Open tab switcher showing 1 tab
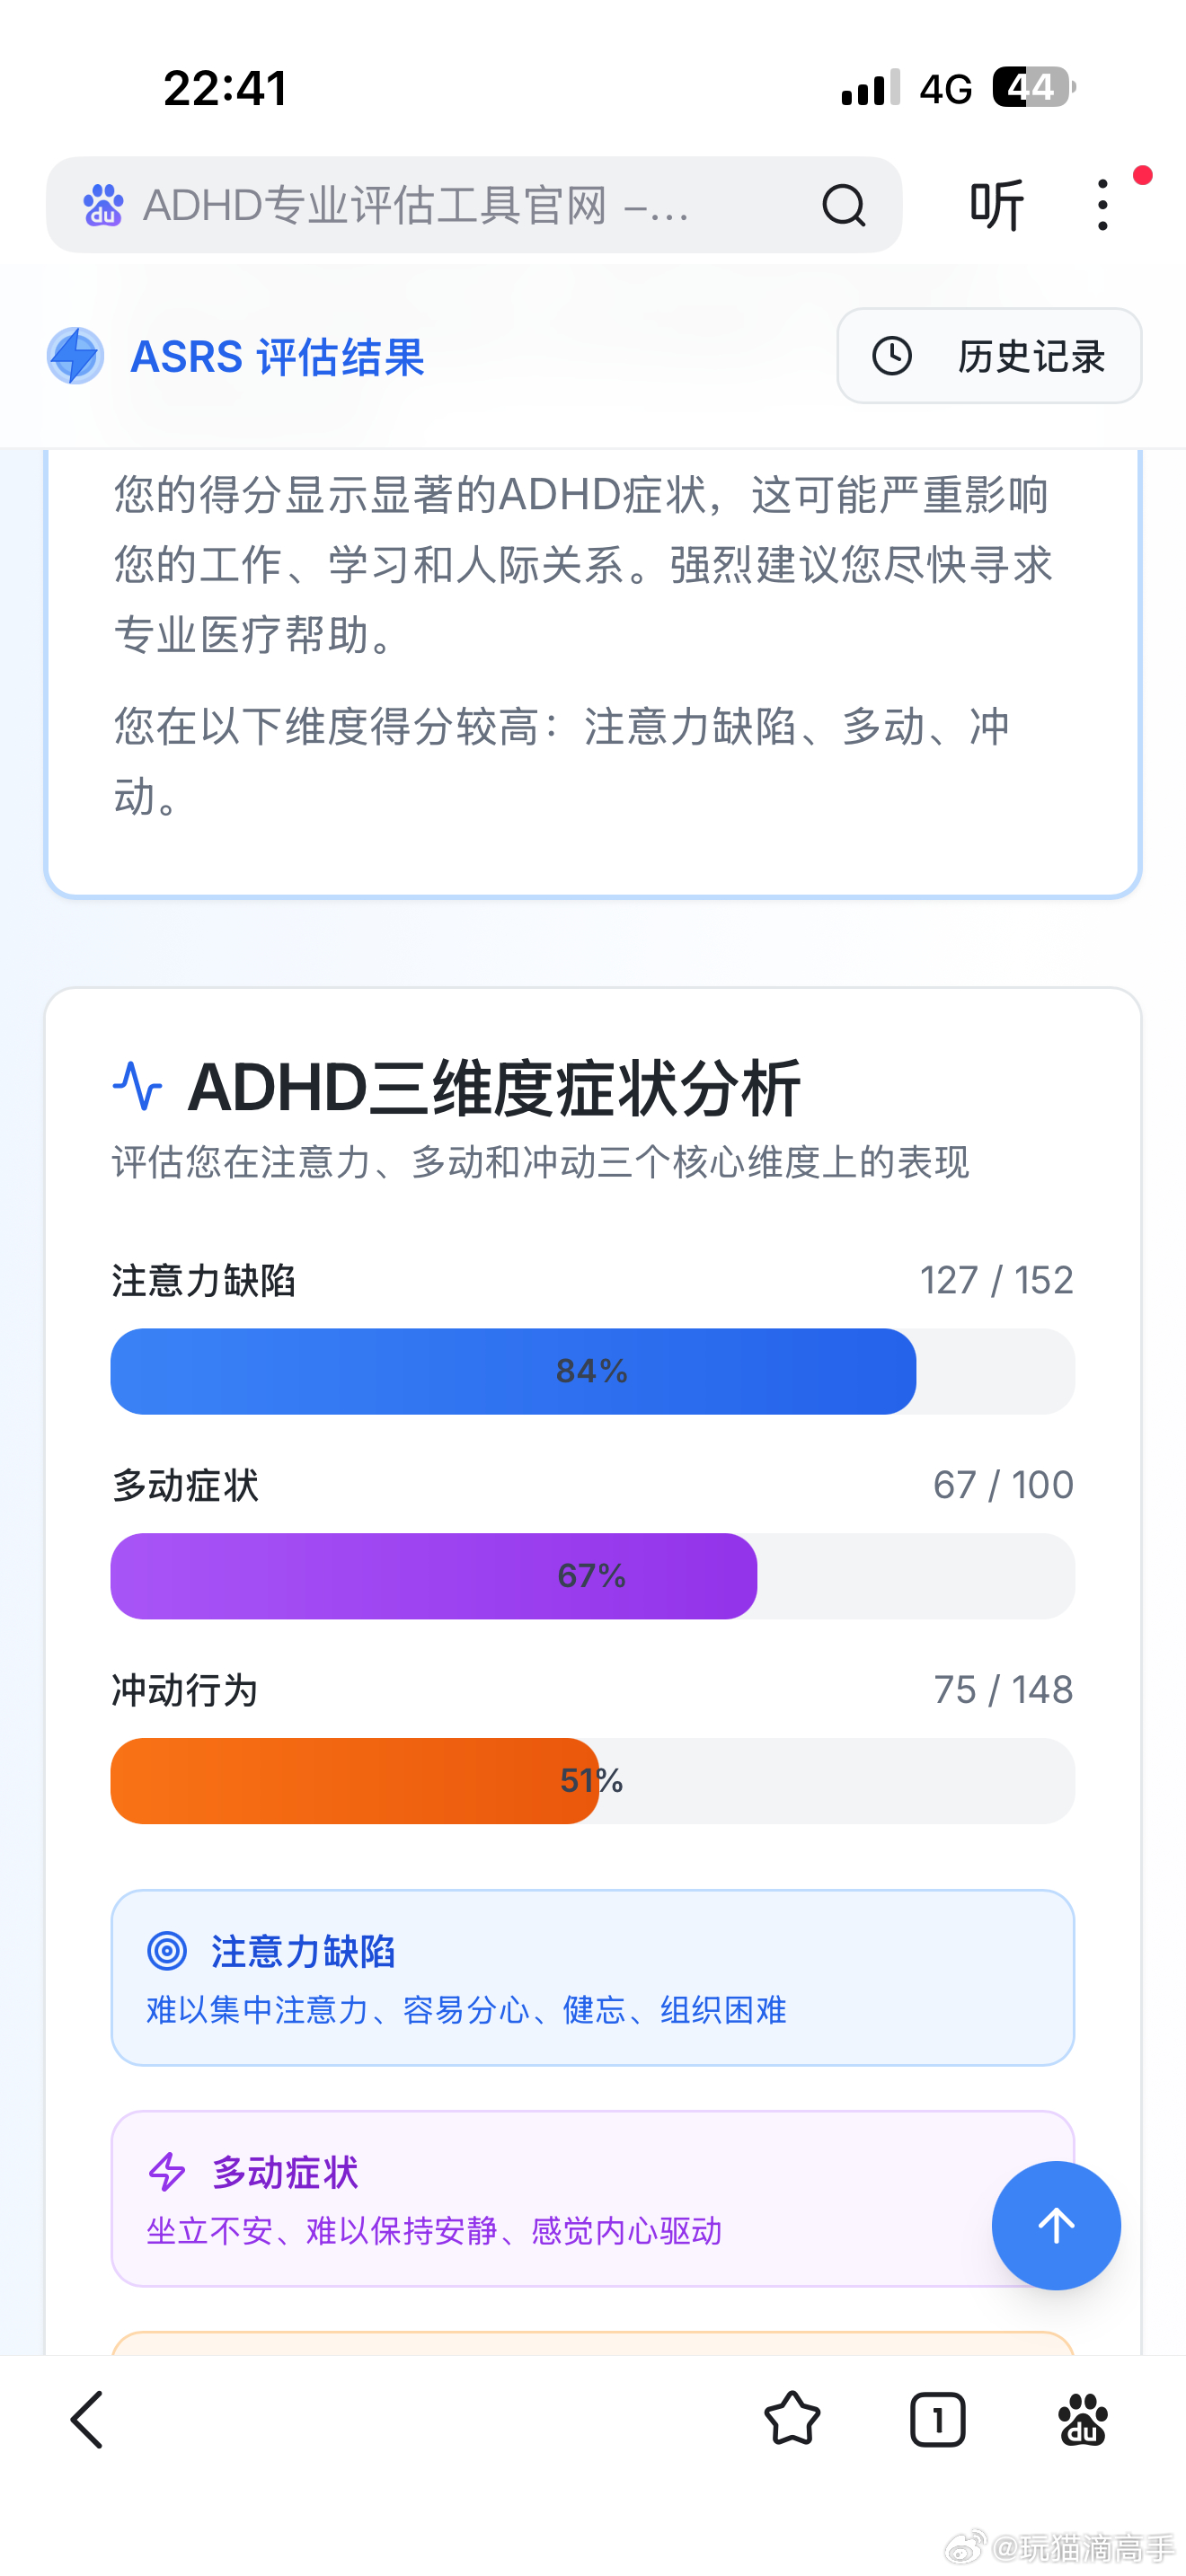 (x=937, y=2420)
